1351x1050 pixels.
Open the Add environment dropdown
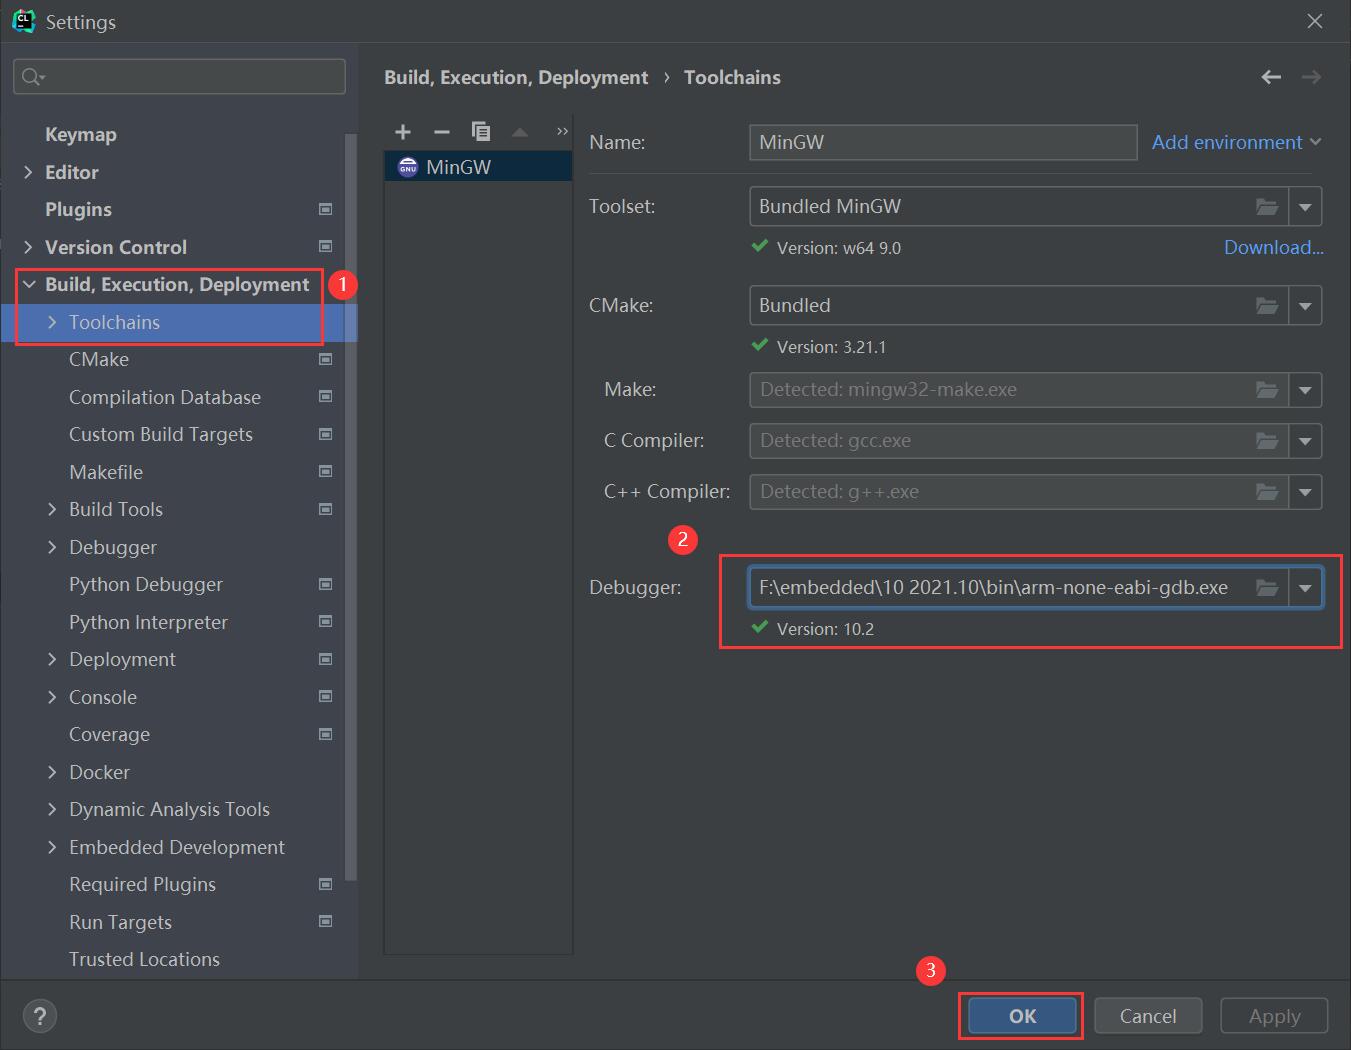(x=1237, y=142)
